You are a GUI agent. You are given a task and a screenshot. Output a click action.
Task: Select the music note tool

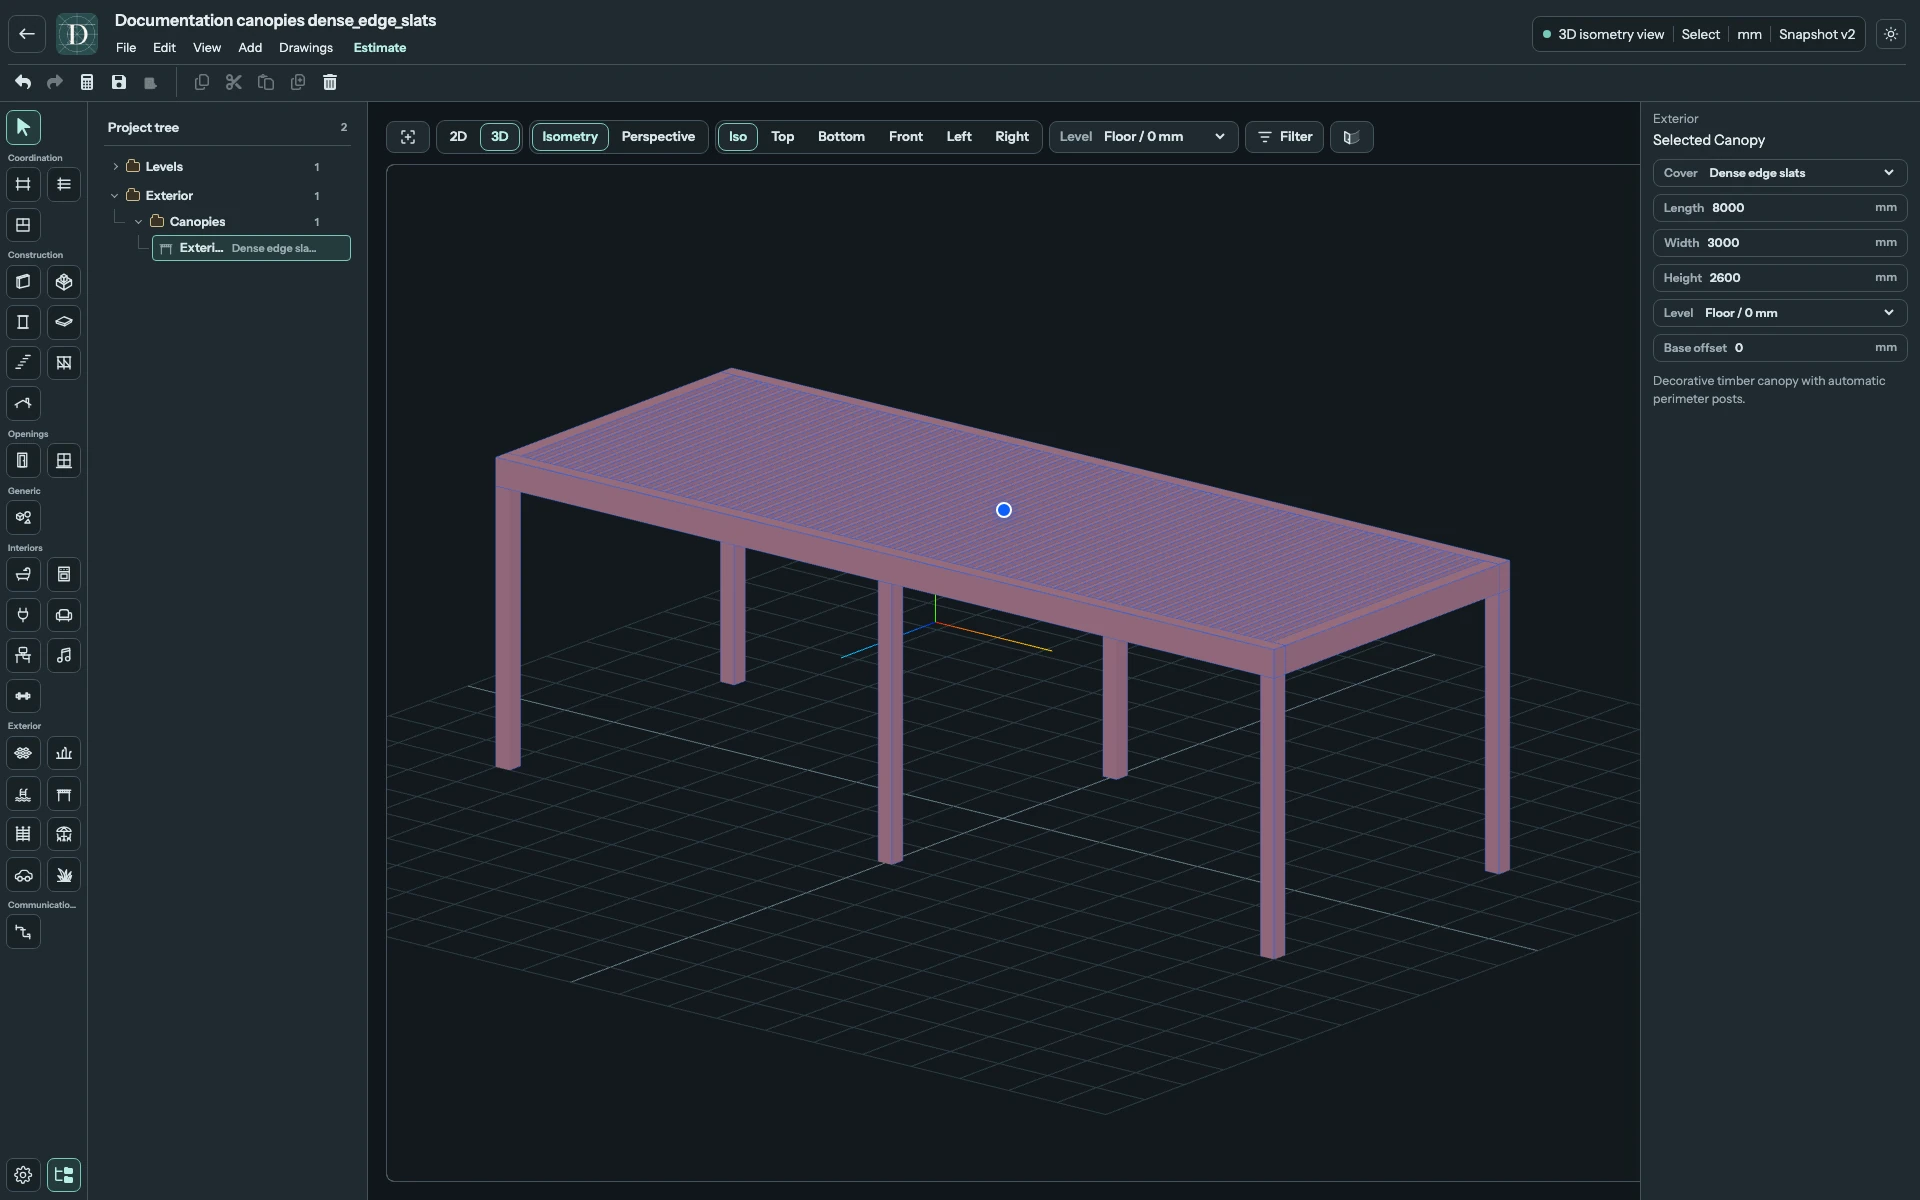tap(64, 656)
